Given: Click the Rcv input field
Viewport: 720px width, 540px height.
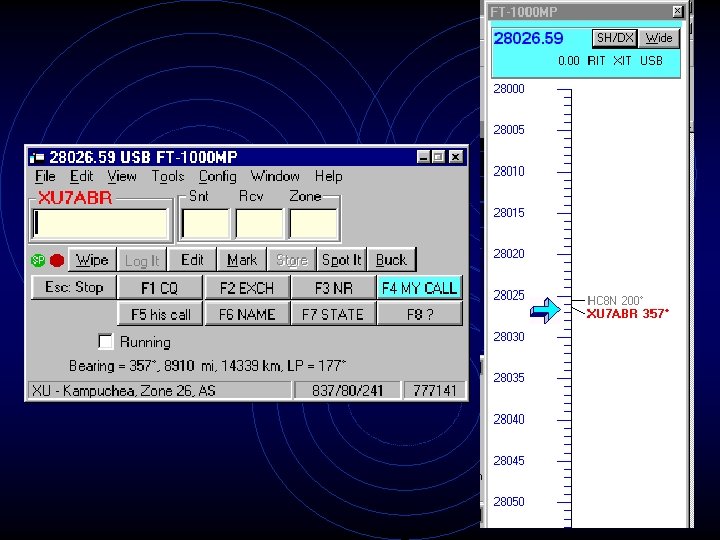Looking at the screenshot, I should 260,224.
